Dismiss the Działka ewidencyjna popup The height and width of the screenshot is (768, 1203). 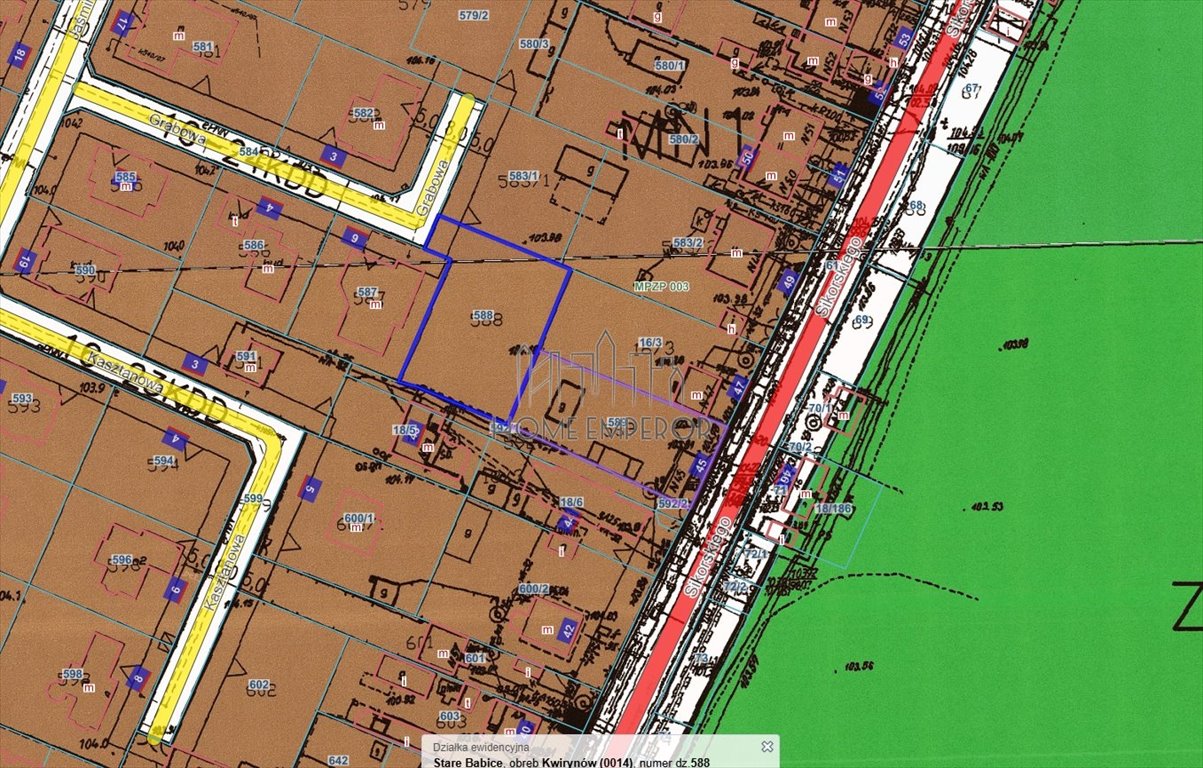pos(764,745)
